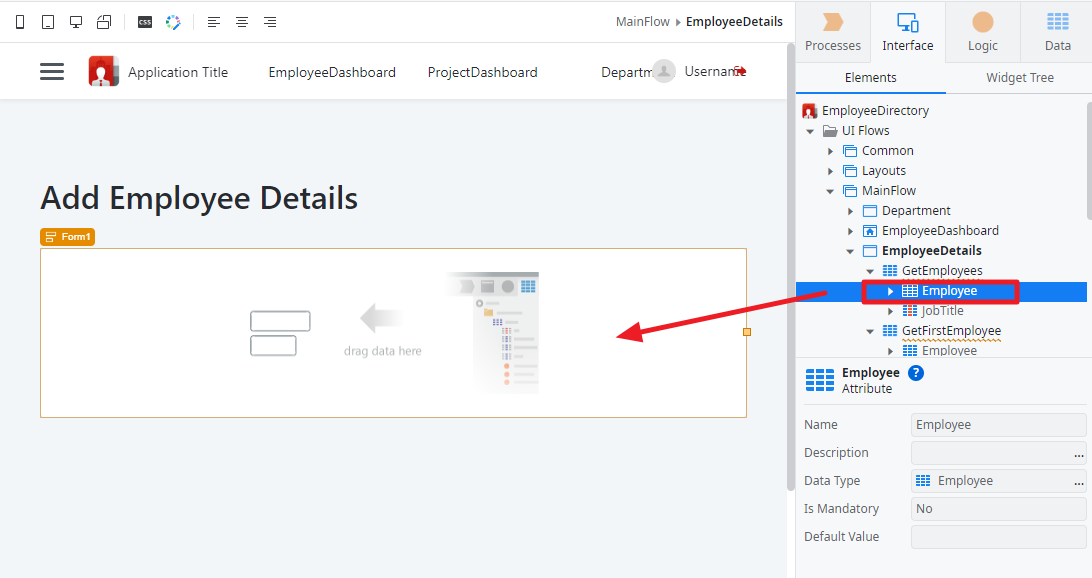The width and height of the screenshot is (1092, 578).
Task: Collapse the EmployeeDetails screen
Action: [x=850, y=251]
